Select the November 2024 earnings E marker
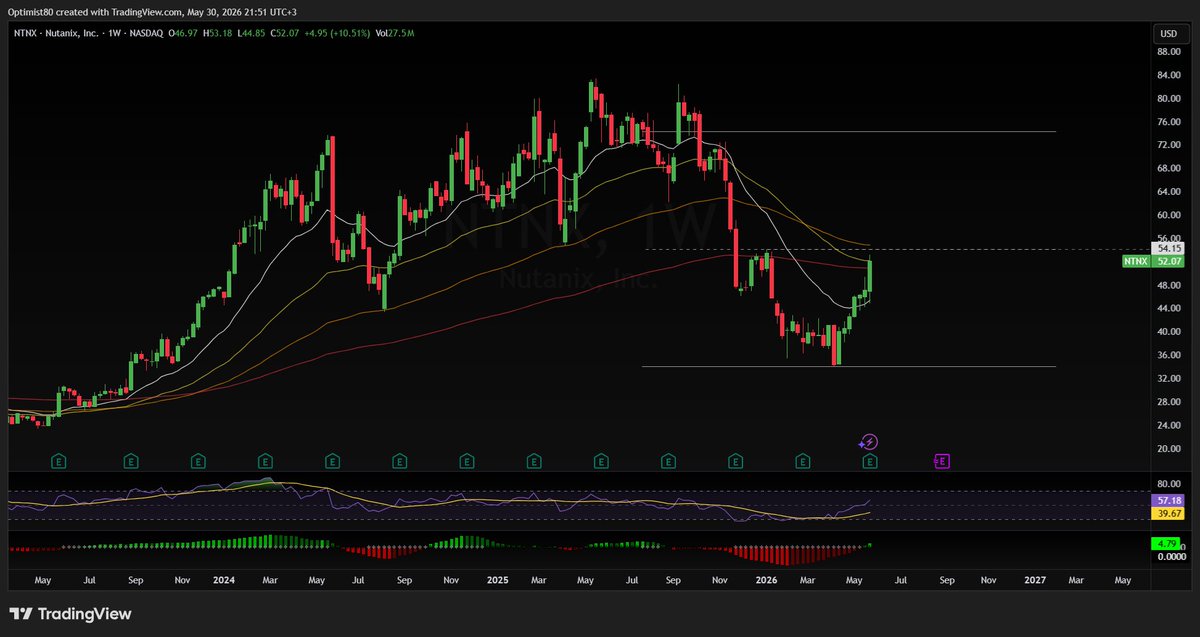Viewport: 1200px width, 637px height. [x=466, y=461]
